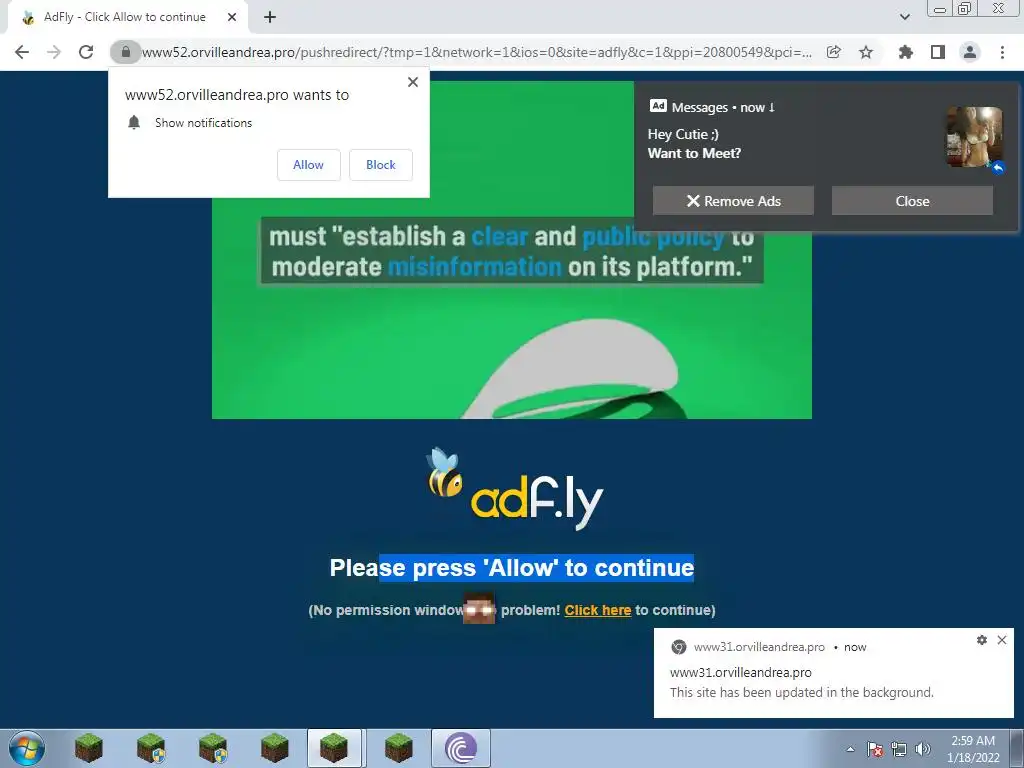Click Remove Ads in the Messages ad
This screenshot has height=768, width=1024.
pos(733,201)
